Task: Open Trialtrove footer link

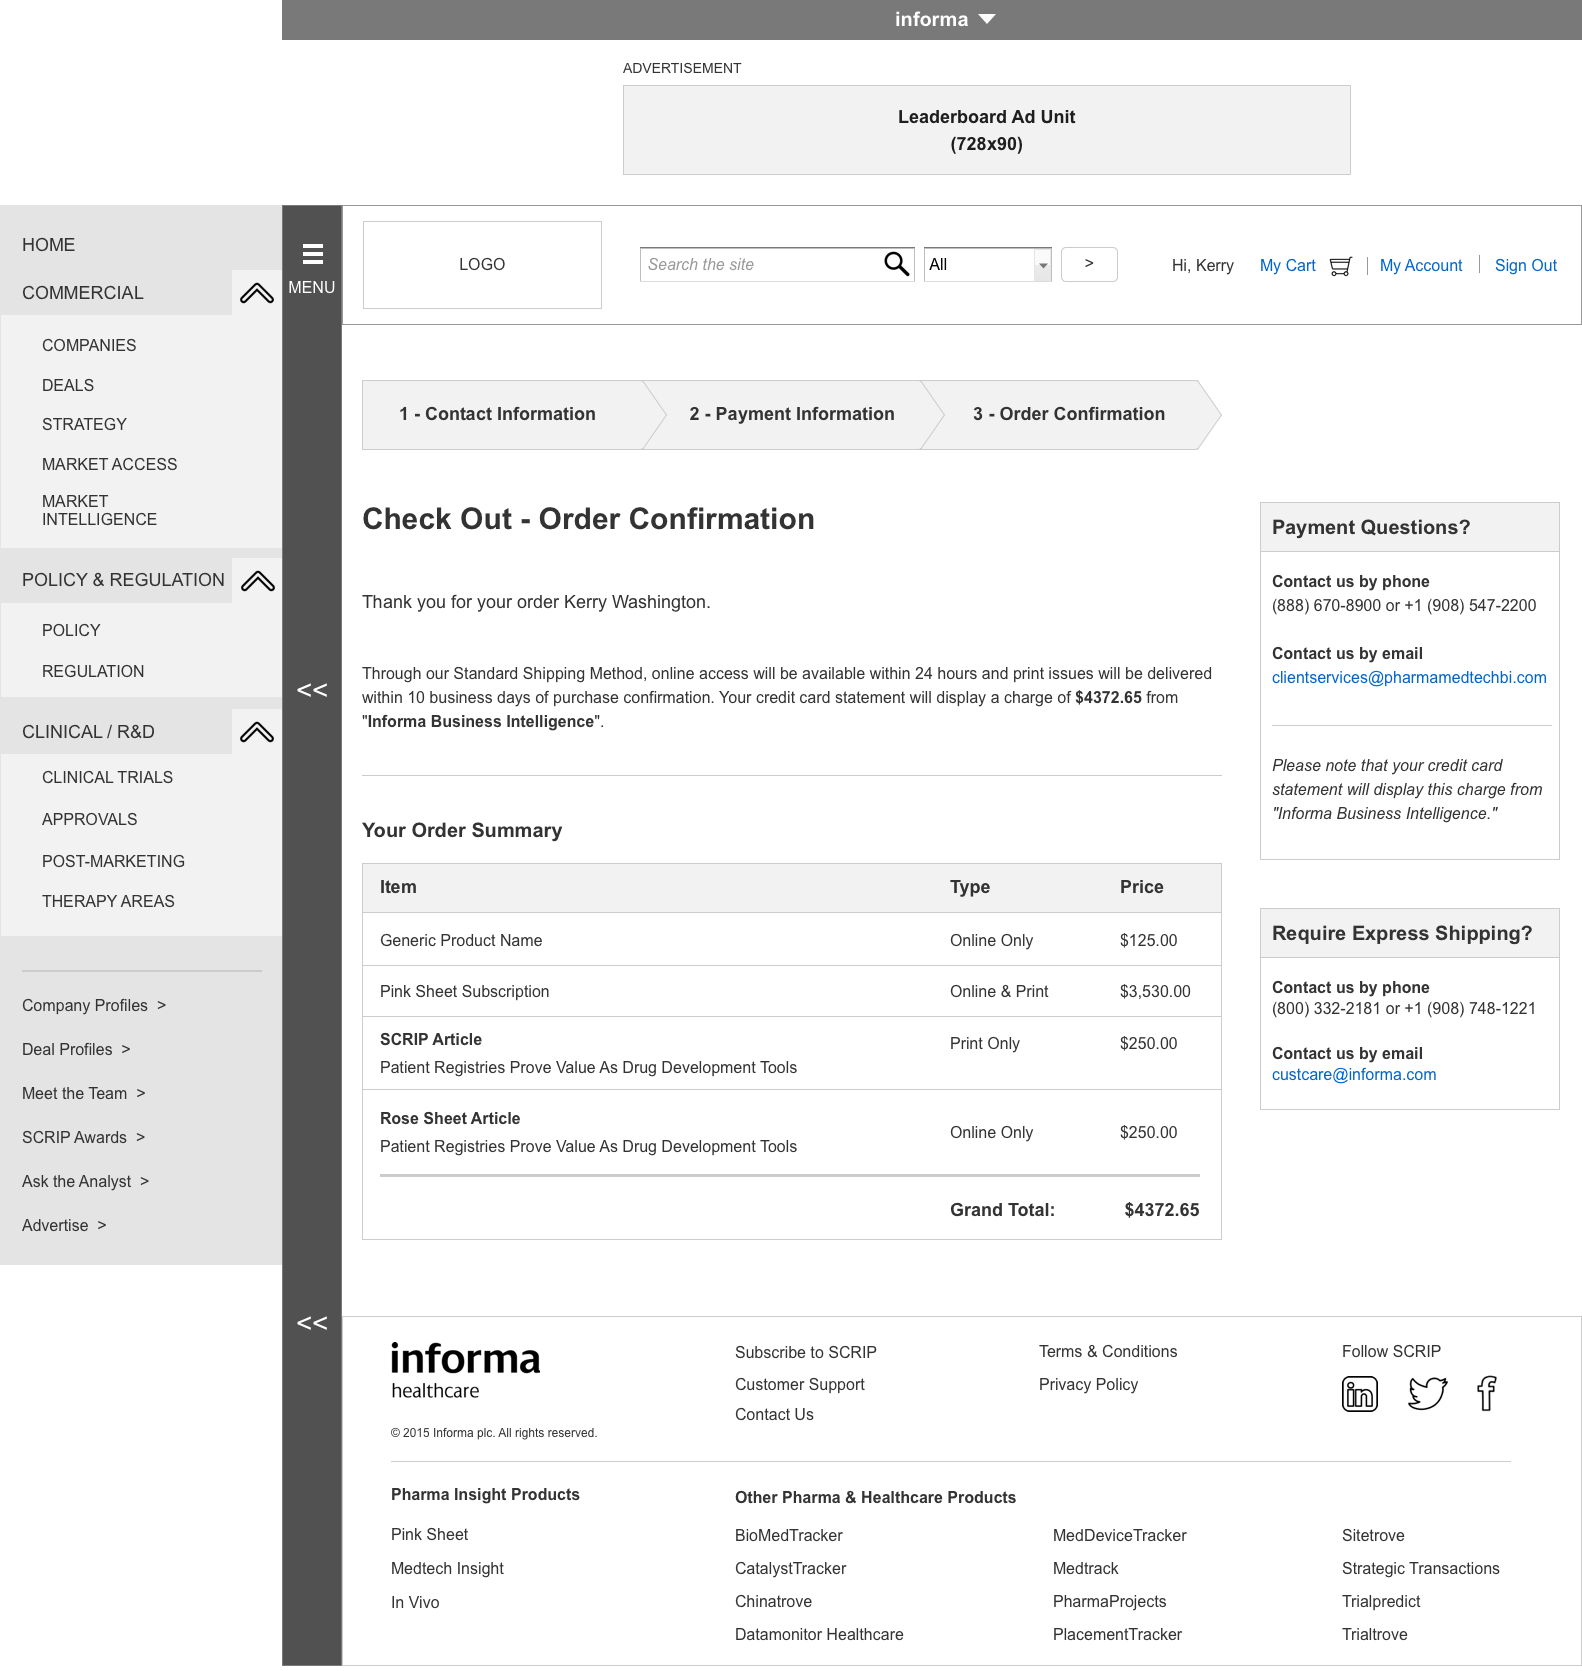Action: (1375, 1635)
